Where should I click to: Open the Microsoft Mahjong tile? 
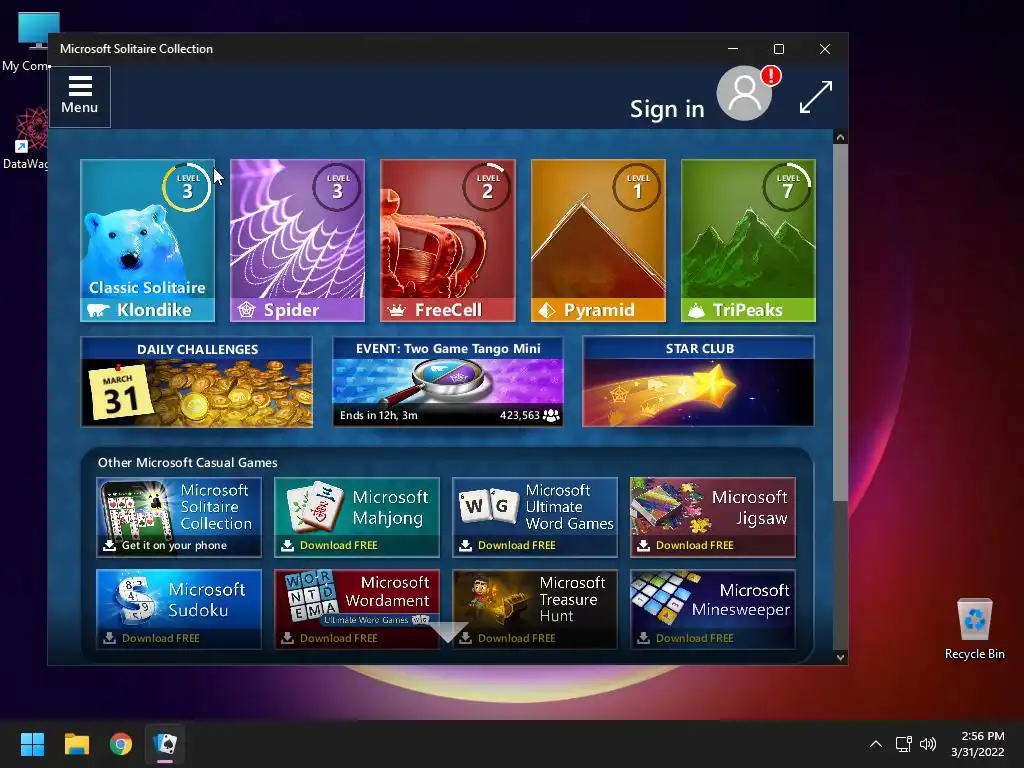click(357, 517)
